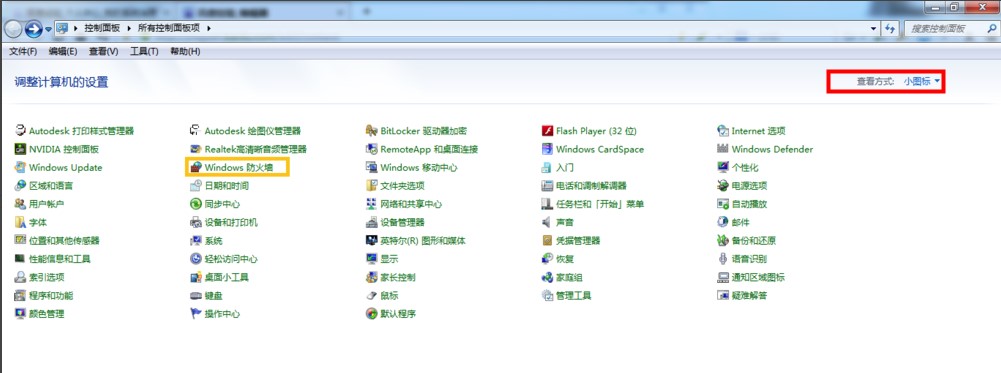The width and height of the screenshot is (1001, 373).
Task: Open the 疑难解答 link
Action: pos(749,296)
